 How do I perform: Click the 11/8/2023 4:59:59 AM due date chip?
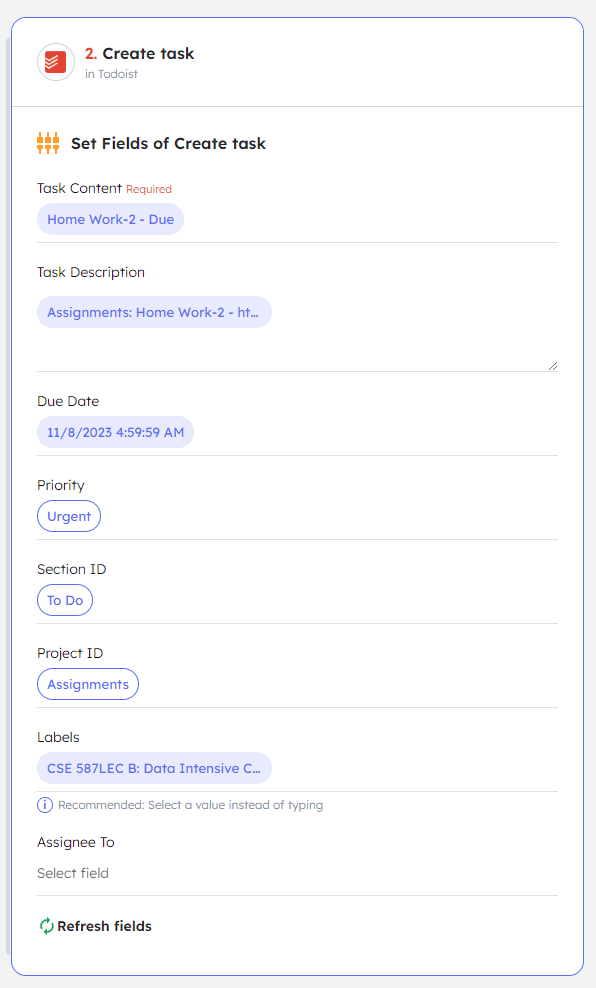coord(115,432)
